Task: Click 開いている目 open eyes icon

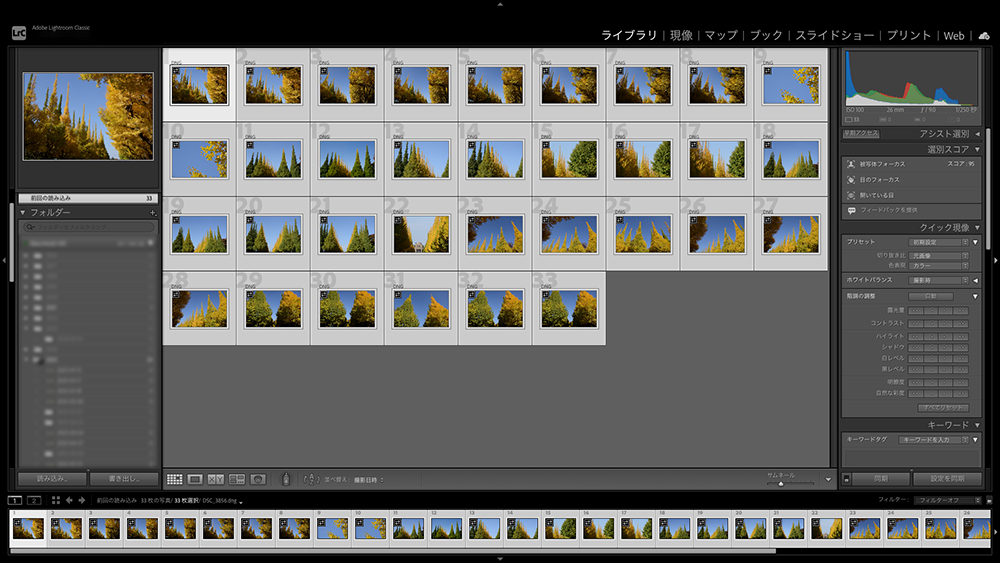Action: click(x=851, y=195)
